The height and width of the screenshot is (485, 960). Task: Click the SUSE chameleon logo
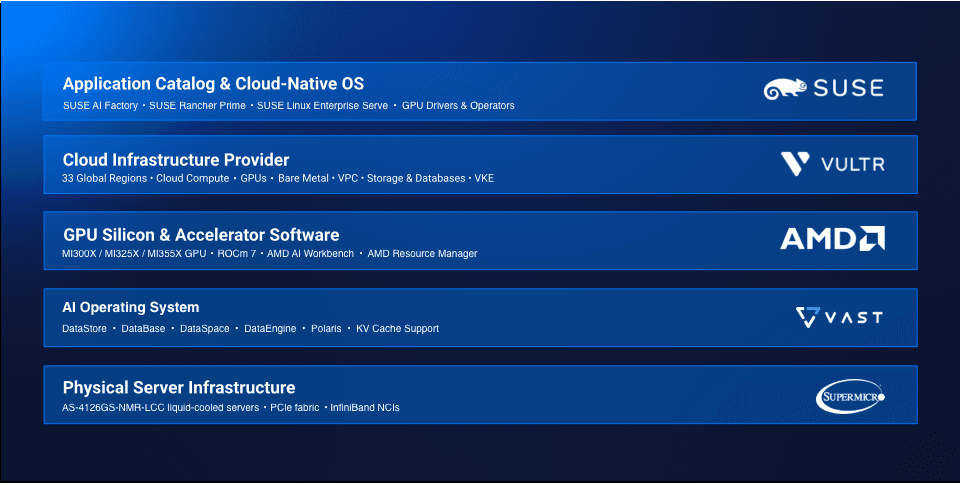(x=823, y=89)
